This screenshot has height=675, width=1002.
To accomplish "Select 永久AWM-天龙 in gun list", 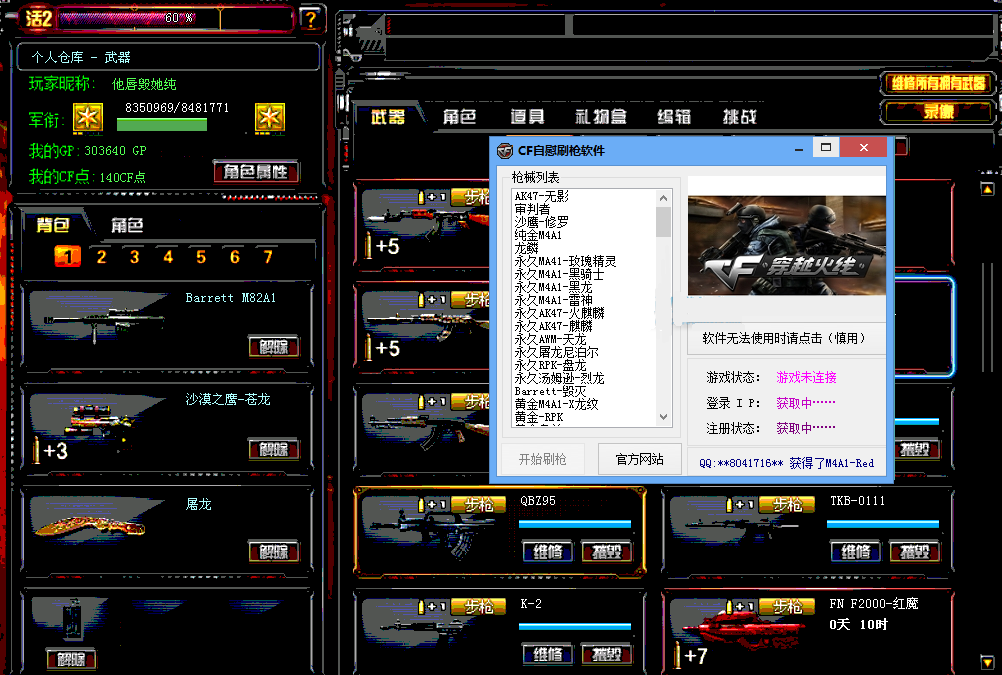I will 550,339.
